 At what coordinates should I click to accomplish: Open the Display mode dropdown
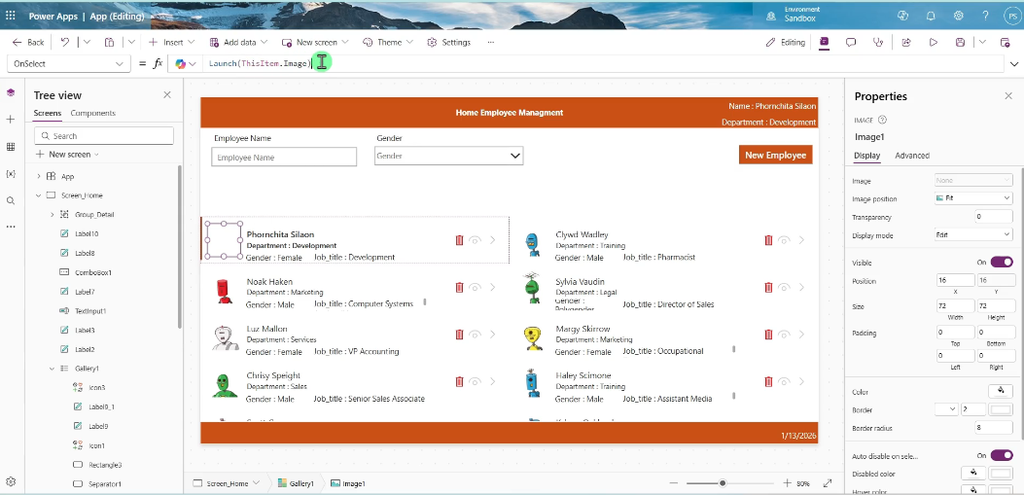(x=973, y=234)
